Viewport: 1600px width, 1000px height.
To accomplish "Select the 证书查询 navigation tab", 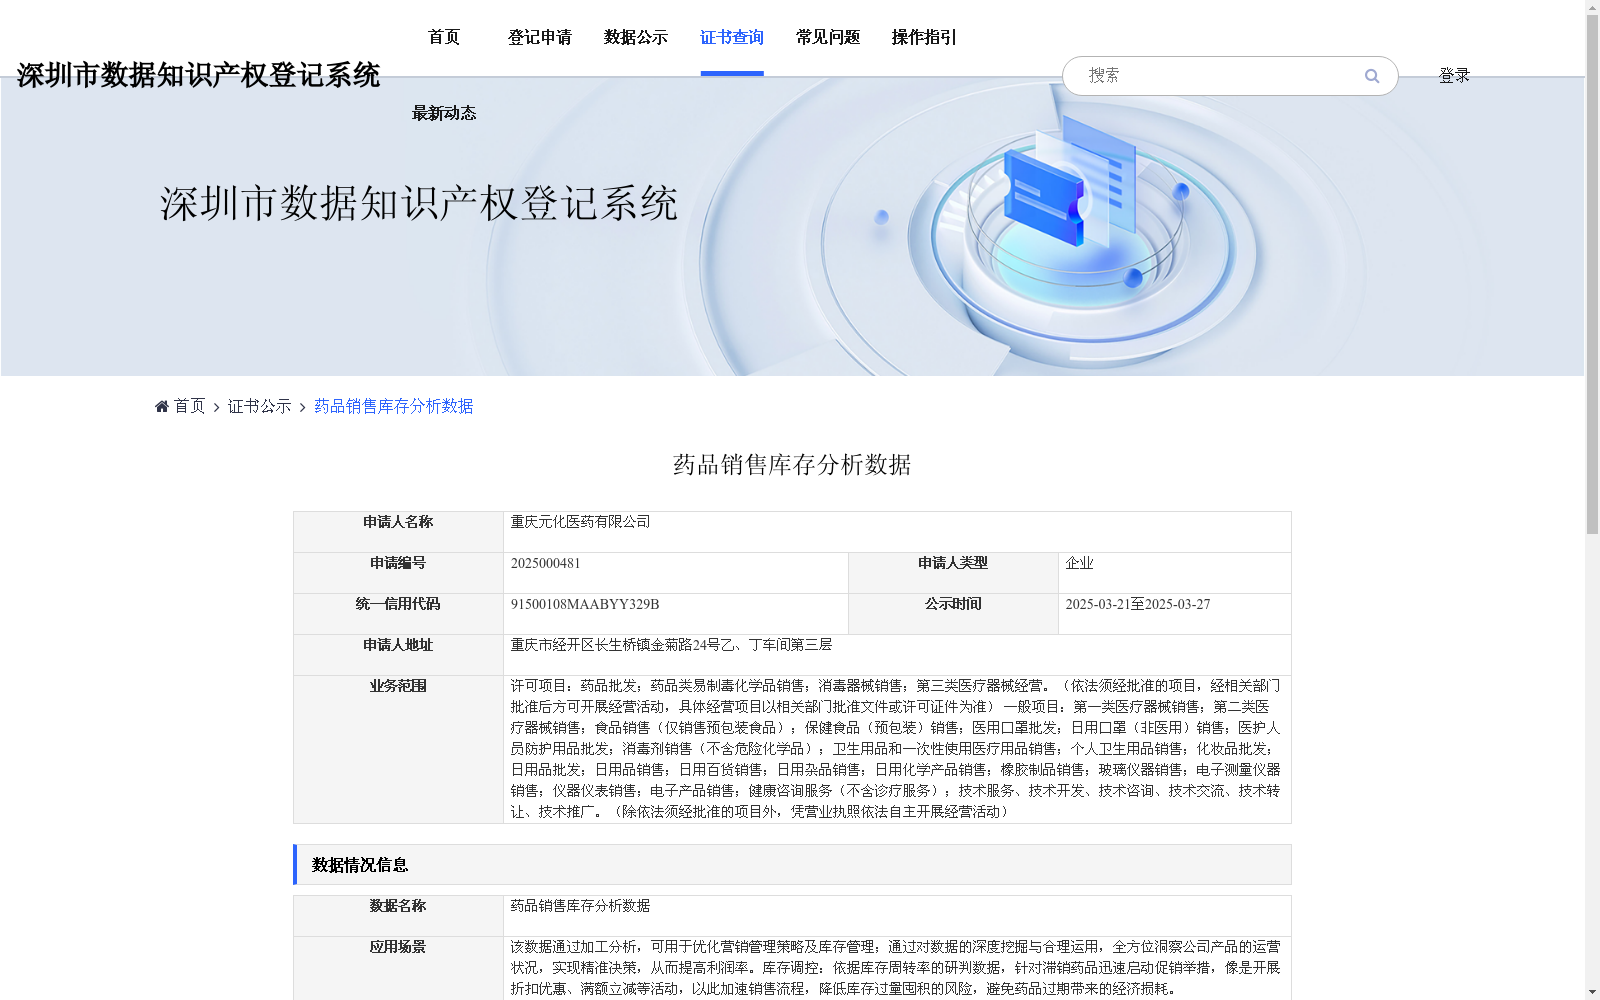I will coord(732,37).
